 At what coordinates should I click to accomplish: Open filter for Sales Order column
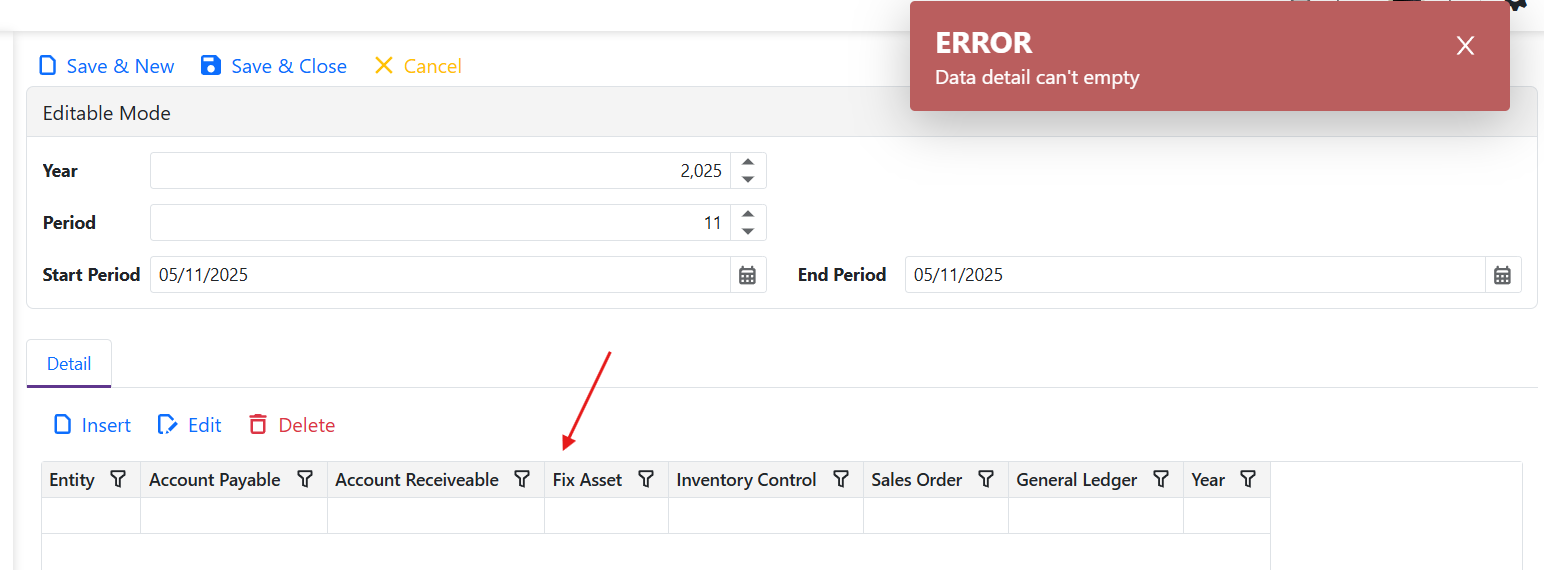coord(986,480)
